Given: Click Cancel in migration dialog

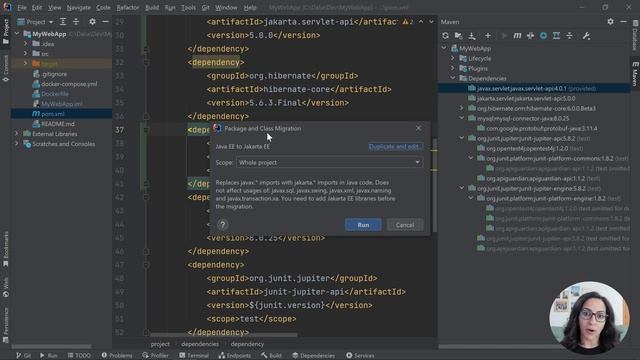Looking at the screenshot, I should pyautogui.click(x=405, y=225).
